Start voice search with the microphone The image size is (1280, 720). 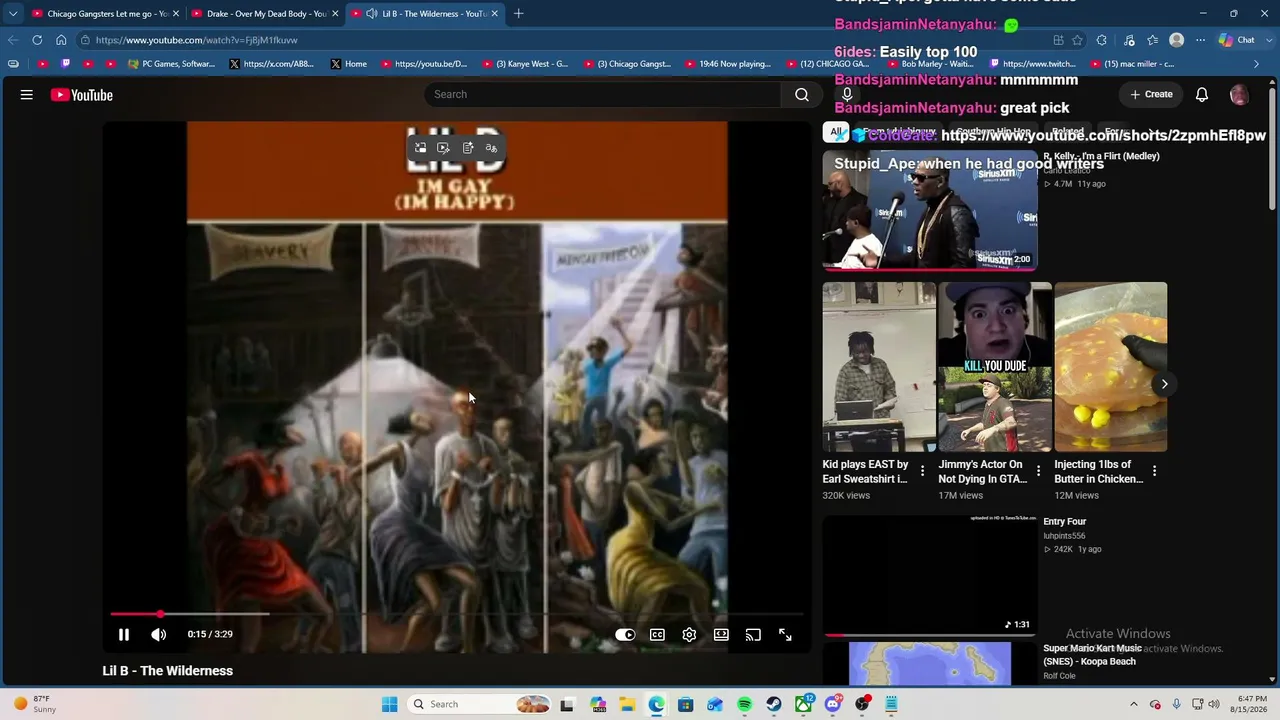847,94
